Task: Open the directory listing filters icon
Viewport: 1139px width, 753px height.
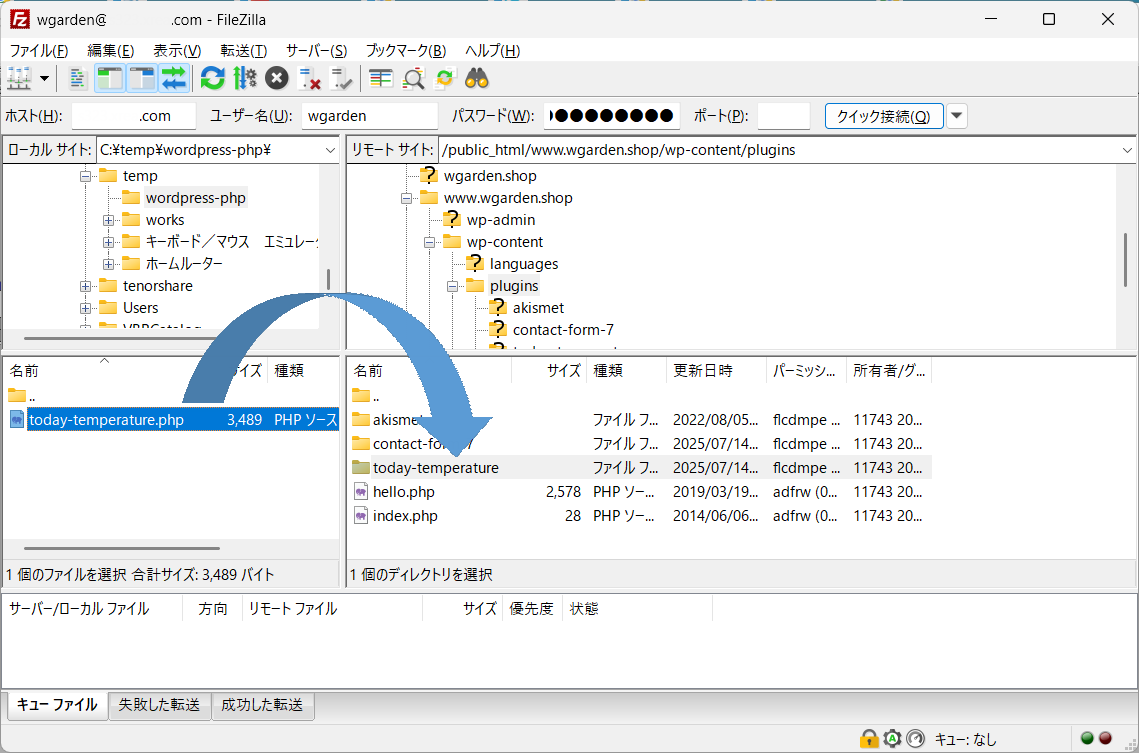Action: pos(380,78)
